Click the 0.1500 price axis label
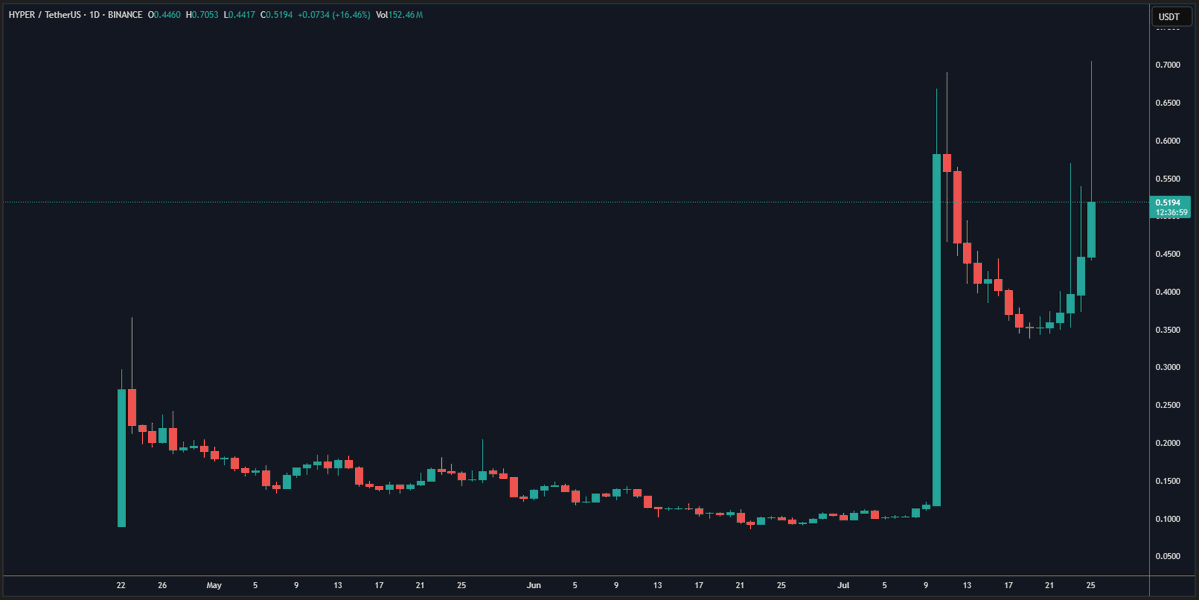This screenshot has width=1199, height=600. pos(1169,482)
